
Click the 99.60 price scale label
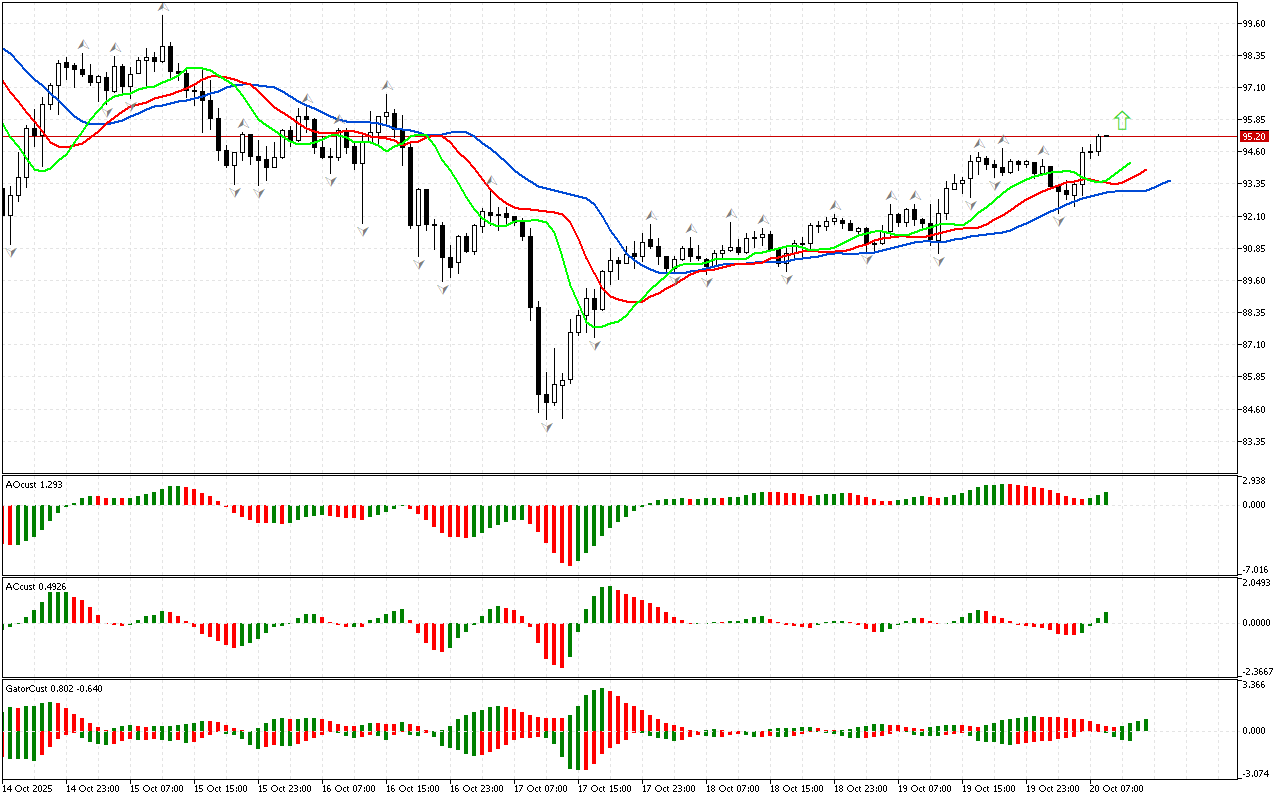point(1252,23)
